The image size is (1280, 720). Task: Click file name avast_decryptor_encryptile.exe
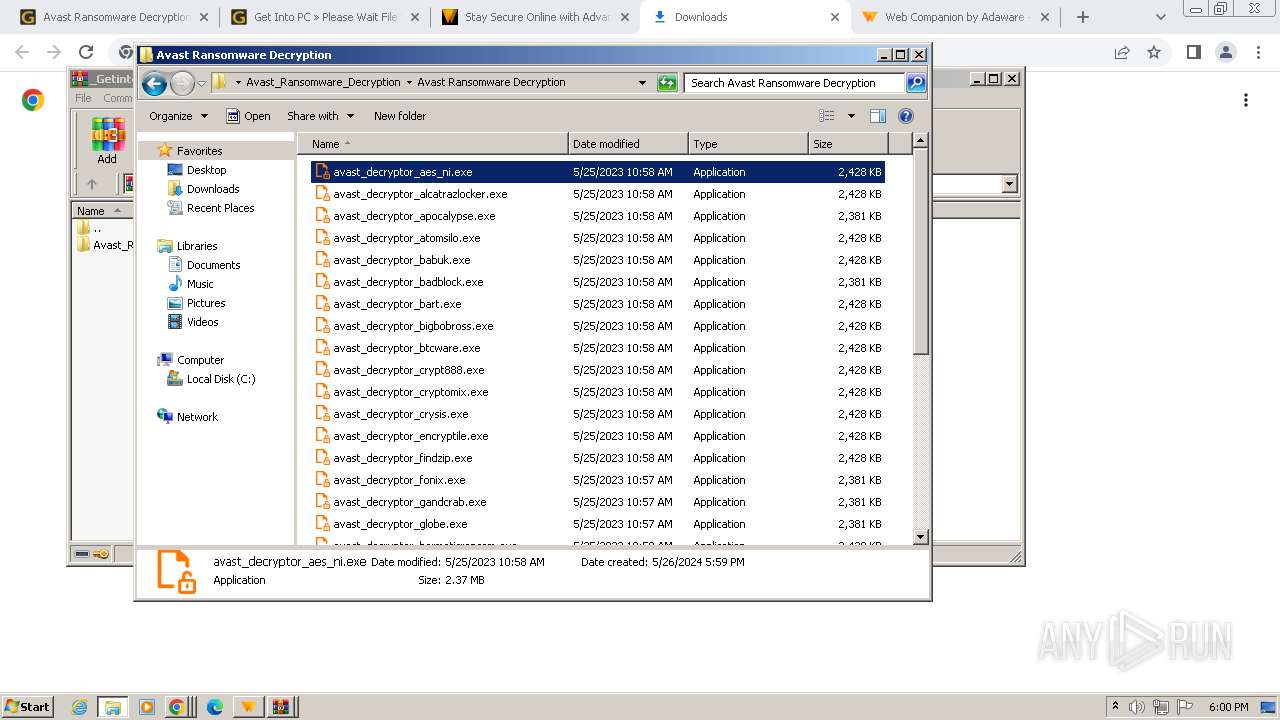coord(410,436)
